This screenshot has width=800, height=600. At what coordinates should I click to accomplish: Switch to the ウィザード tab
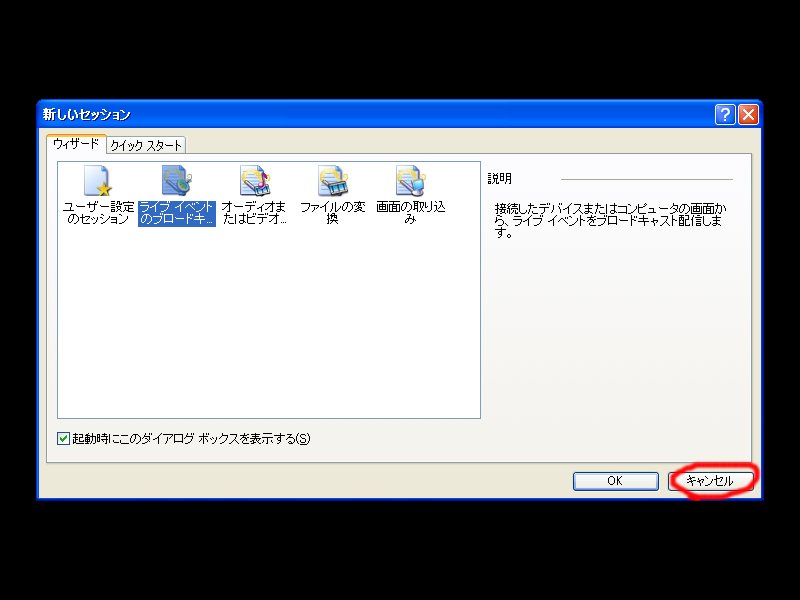(x=76, y=144)
